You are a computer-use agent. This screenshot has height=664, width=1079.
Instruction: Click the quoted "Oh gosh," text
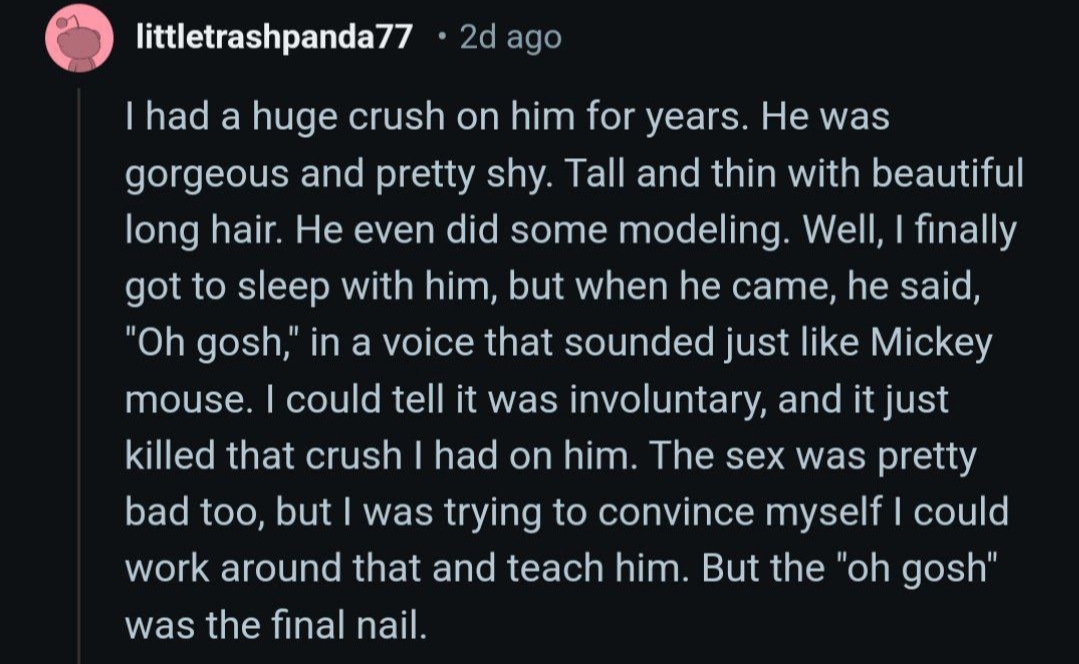click(x=213, y=343)
